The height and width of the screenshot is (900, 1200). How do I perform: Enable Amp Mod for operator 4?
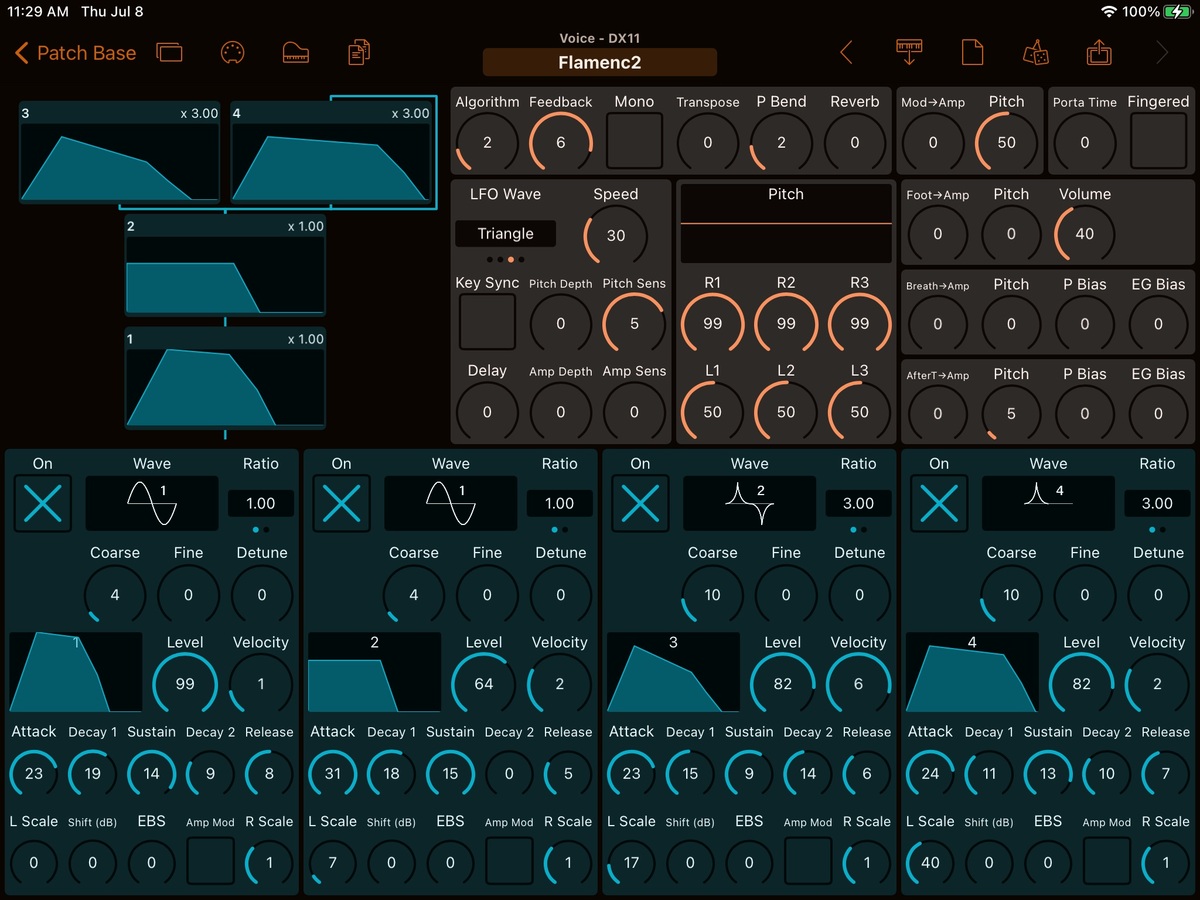(x=1107, y=861)
